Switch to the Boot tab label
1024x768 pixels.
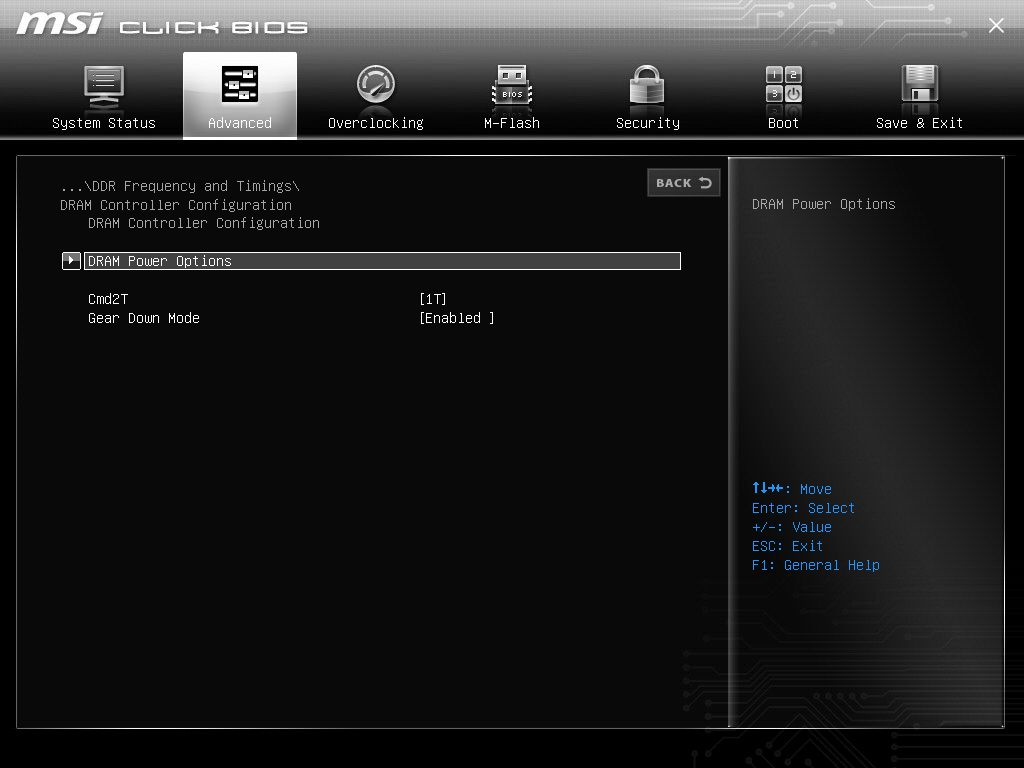[784, 123]
